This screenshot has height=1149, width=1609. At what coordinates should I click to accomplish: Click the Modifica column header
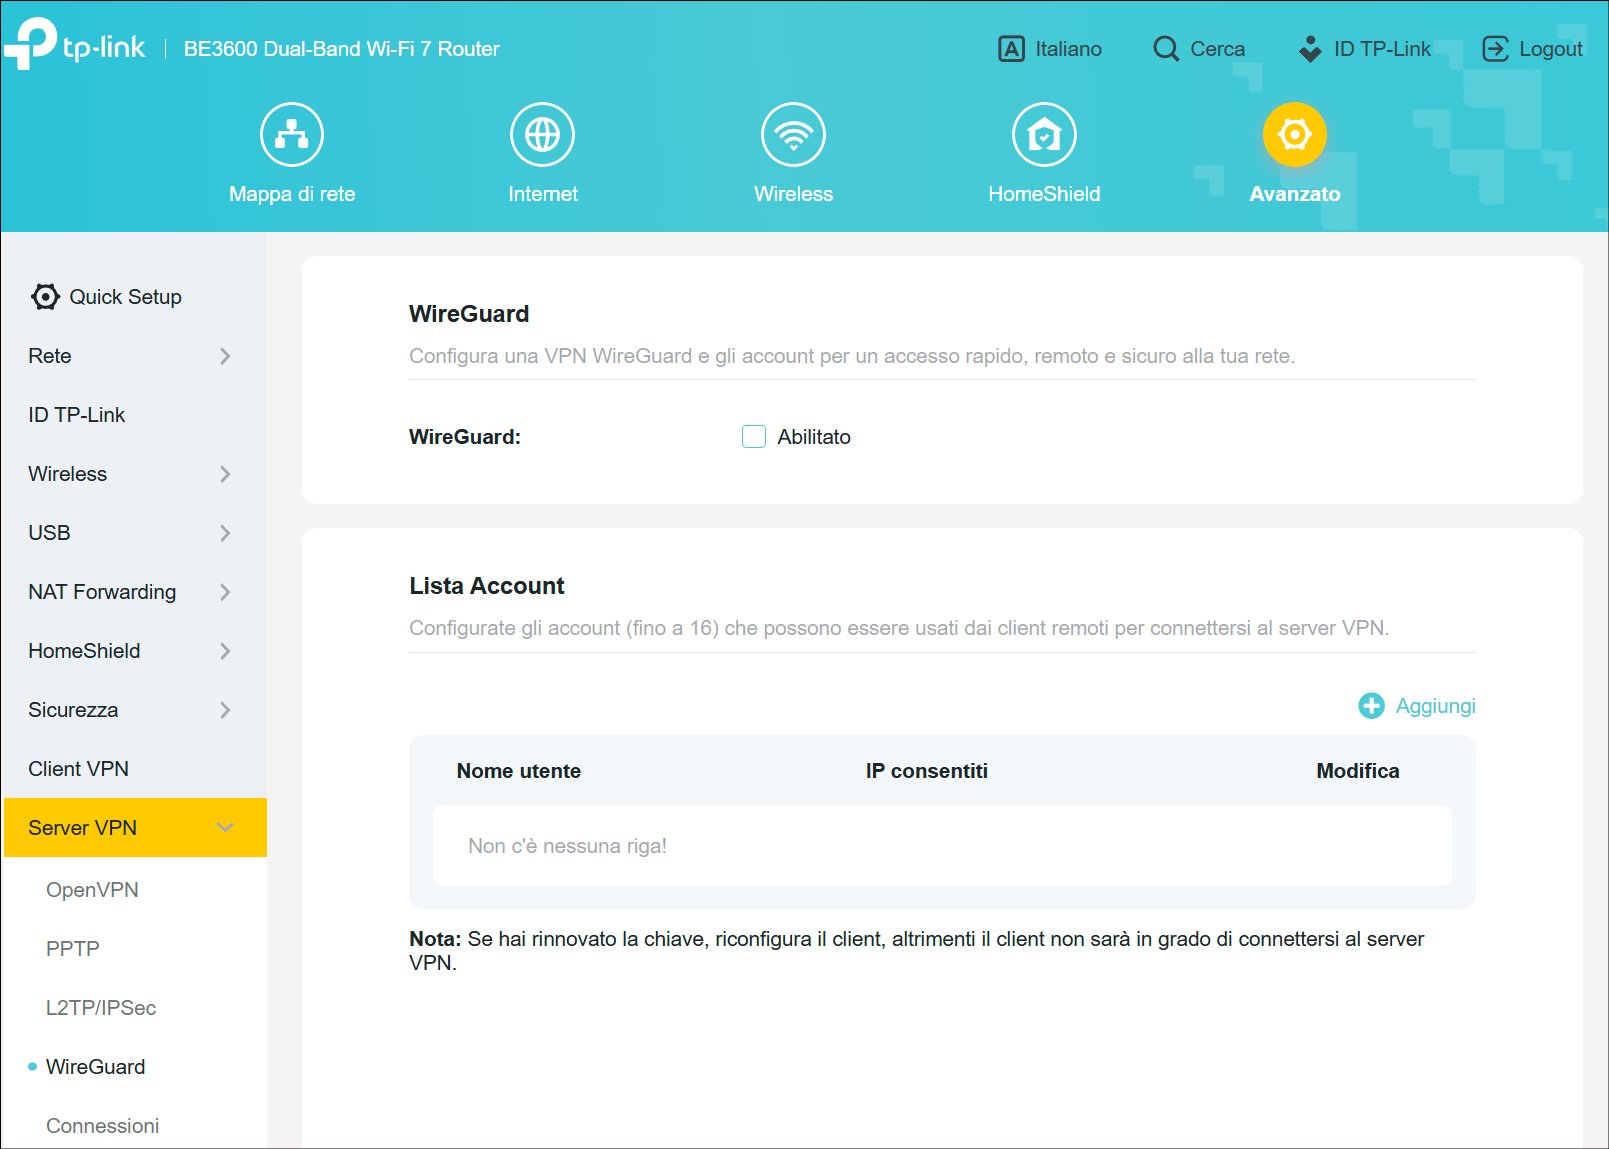click(x=1357, y=771)
